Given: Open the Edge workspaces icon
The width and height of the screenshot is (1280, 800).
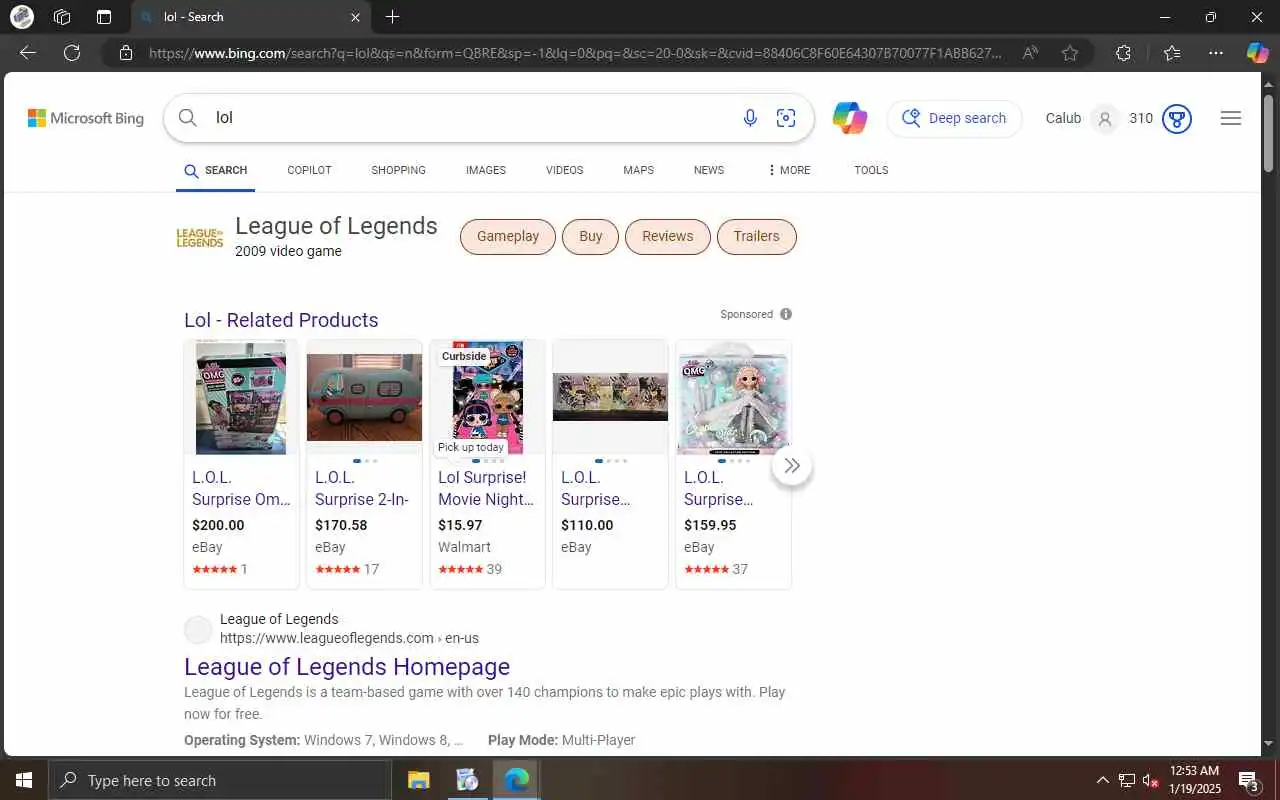Looking at the screenshot, I should coord(62,17).
